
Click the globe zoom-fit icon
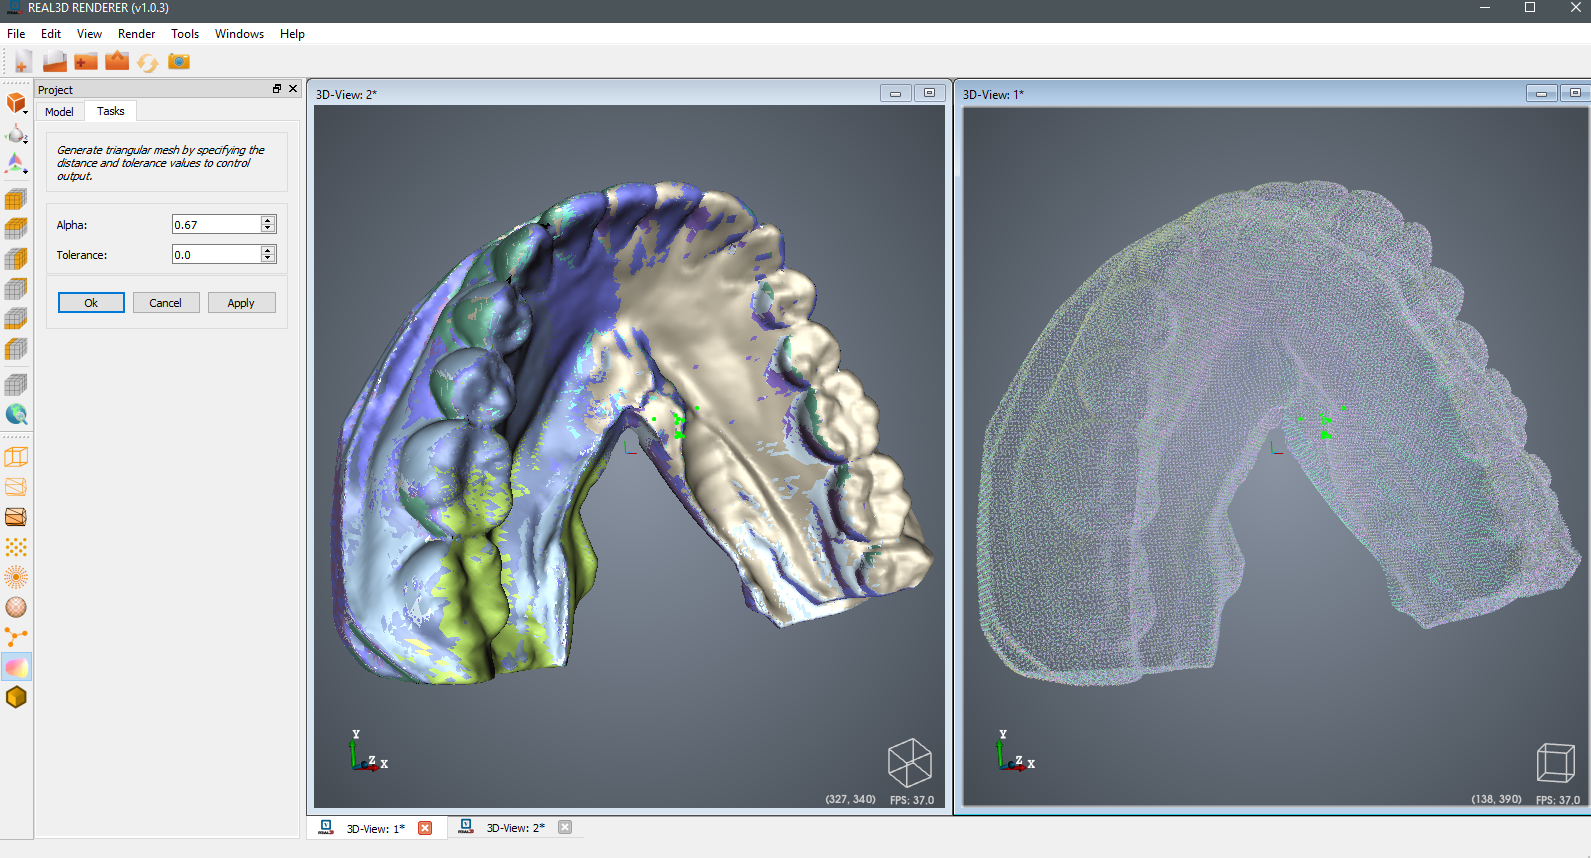(16, 415)
